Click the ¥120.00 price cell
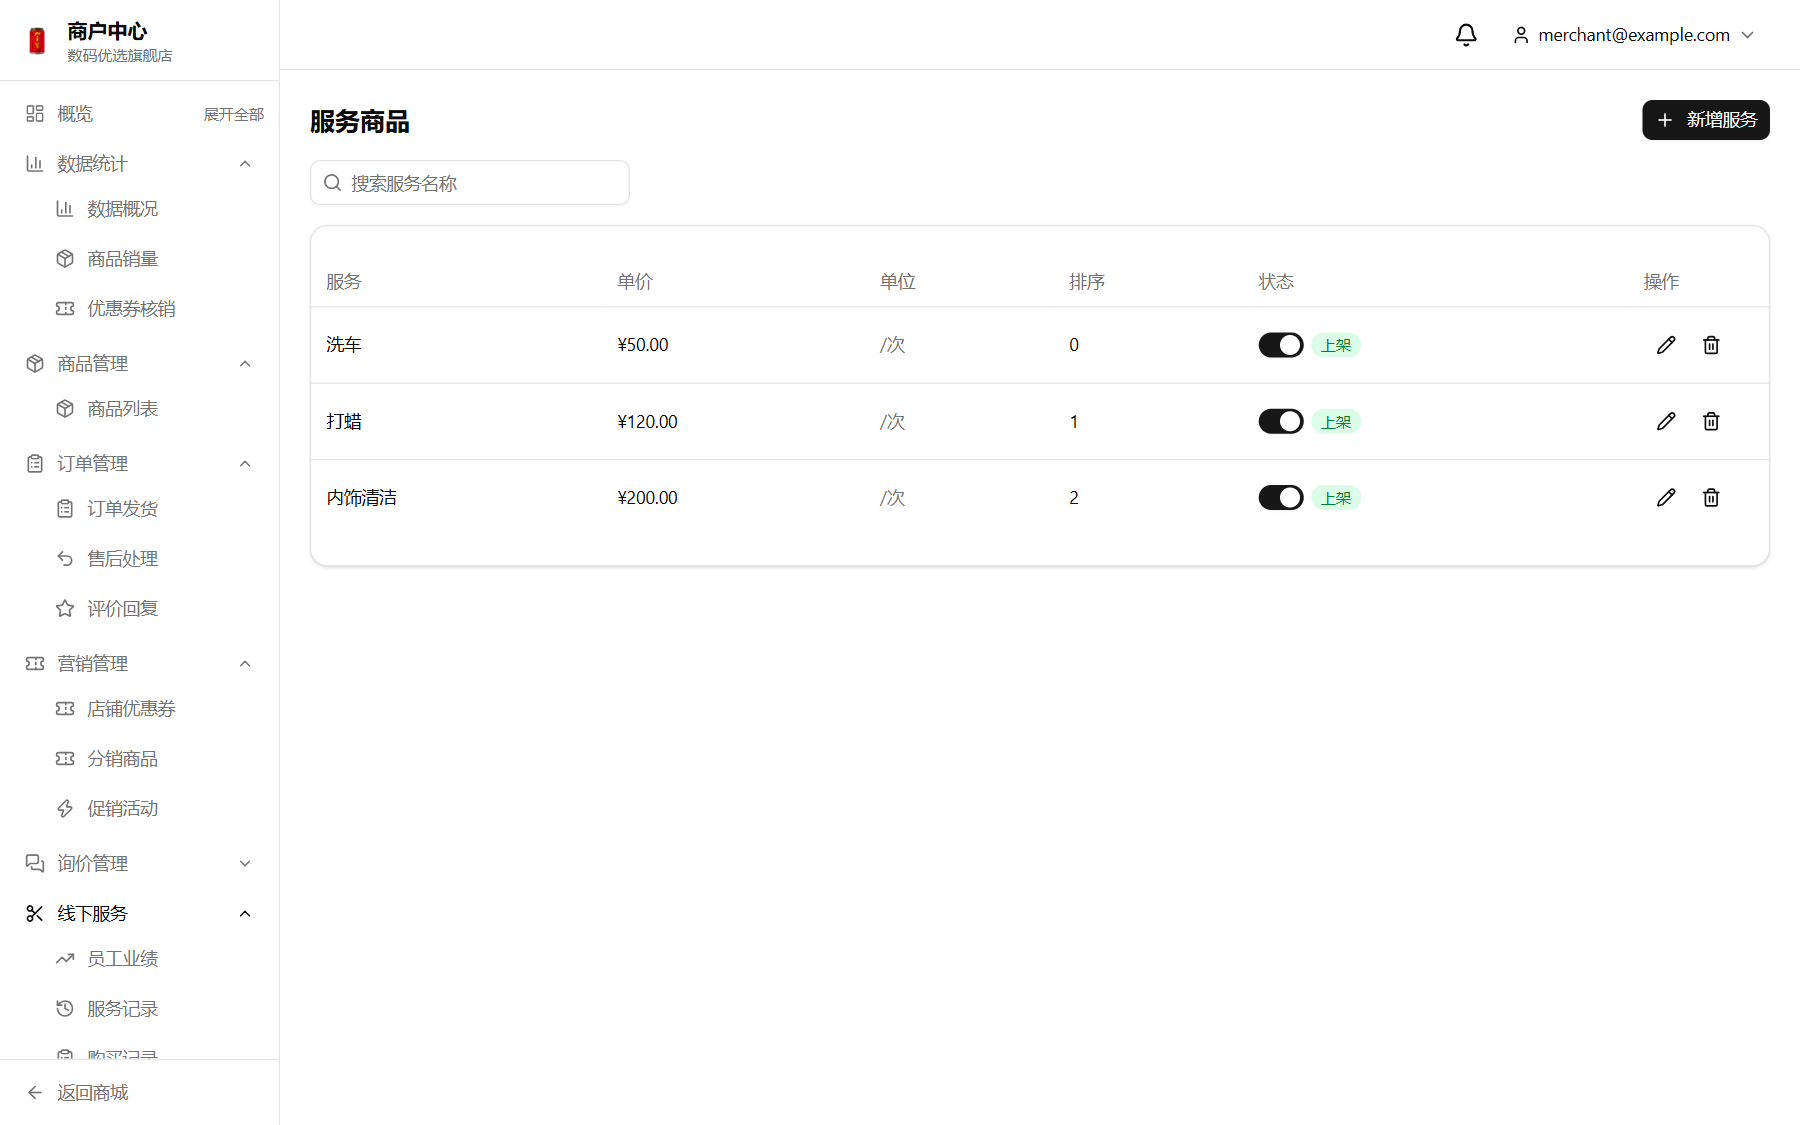The width and height of the screenshot is (1800, 1125). click(648, 421)
